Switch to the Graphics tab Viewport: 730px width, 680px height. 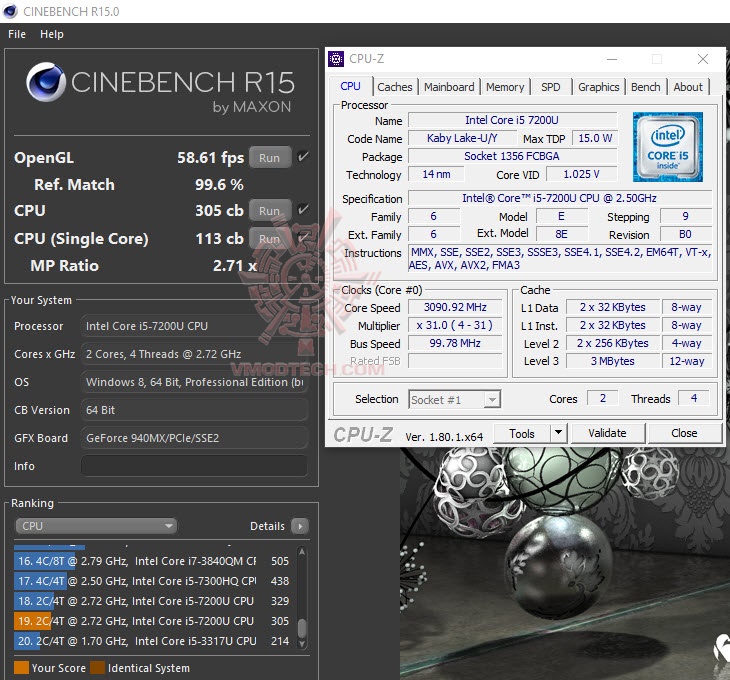click(599, 87)
